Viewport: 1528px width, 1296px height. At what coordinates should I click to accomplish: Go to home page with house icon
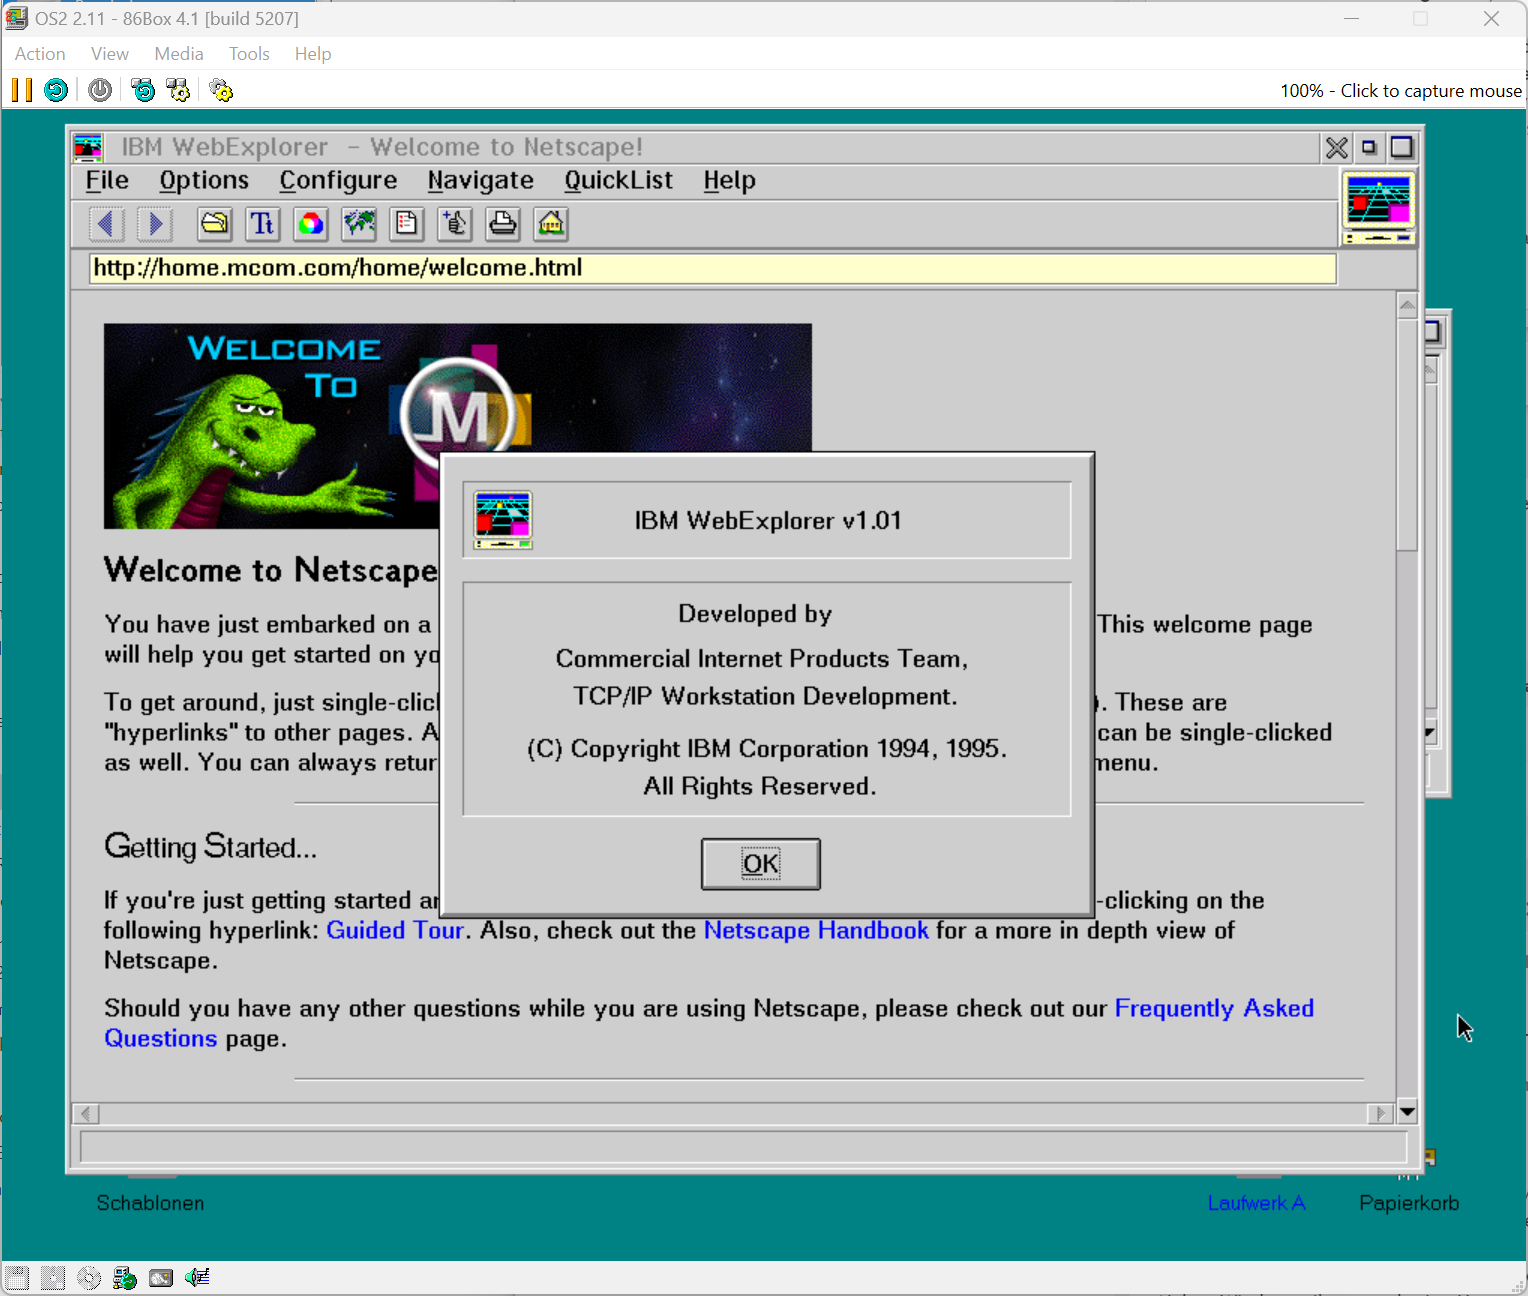tap(551, 224)
